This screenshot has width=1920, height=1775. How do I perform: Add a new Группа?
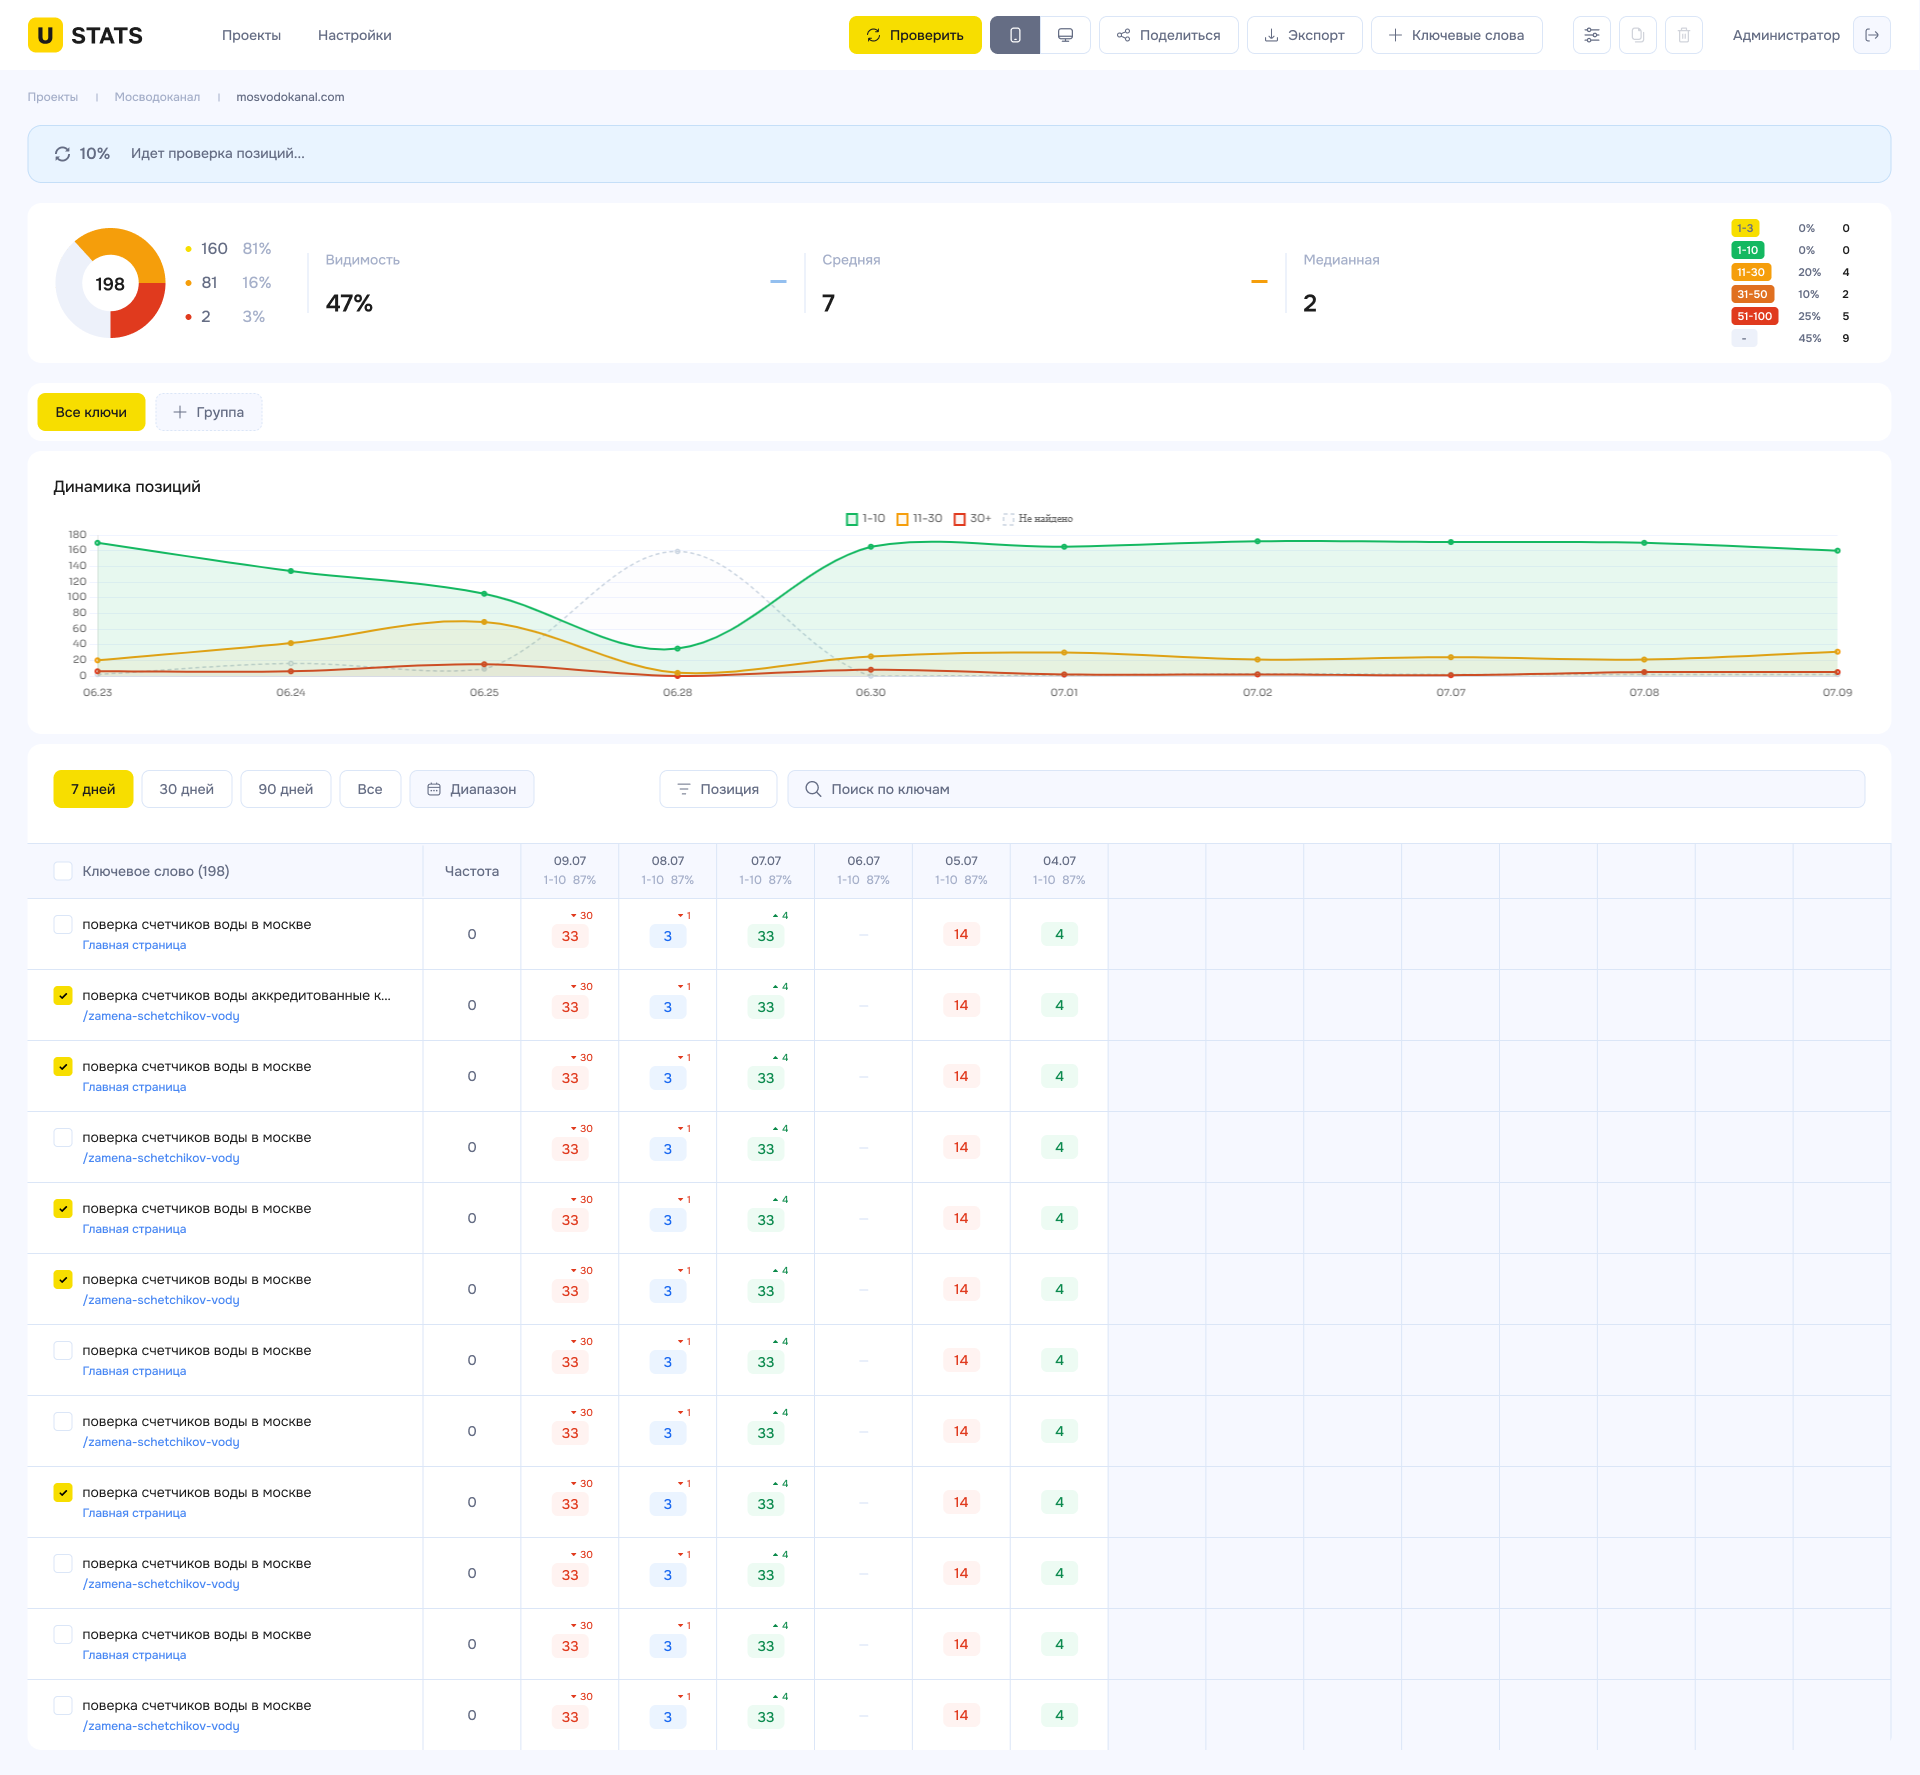point(208,412)
